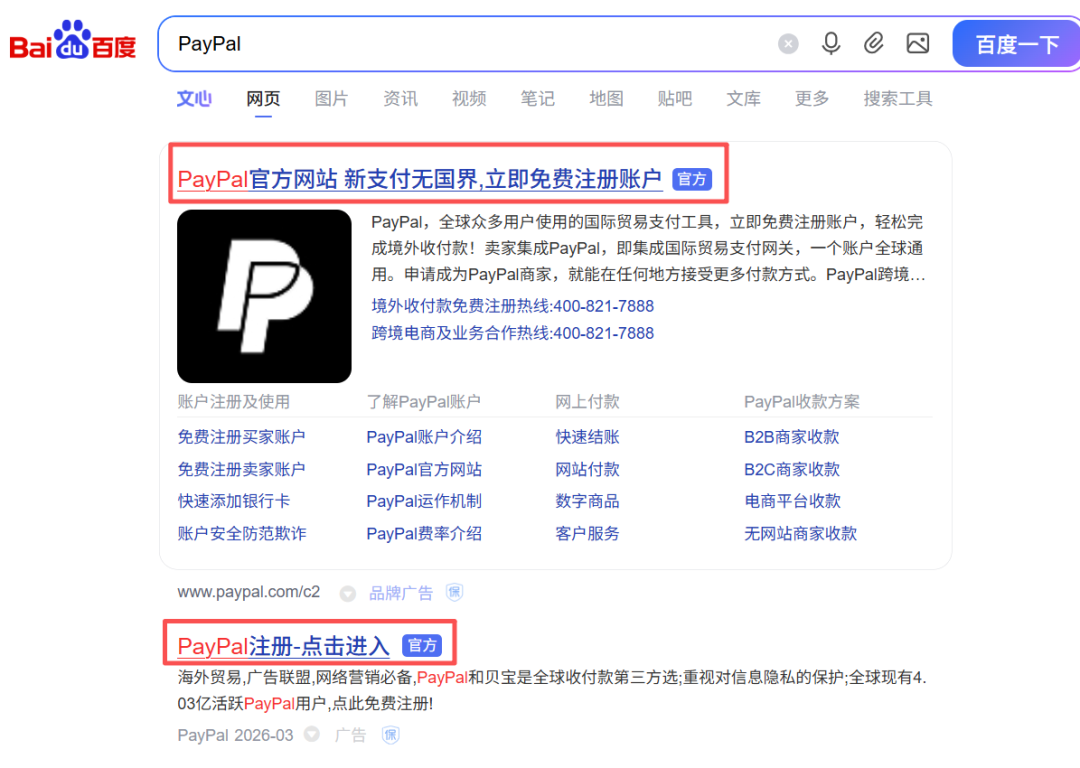Open the 地图 tab
This screenshot has height=768, width=1080.
pos(606,98)
